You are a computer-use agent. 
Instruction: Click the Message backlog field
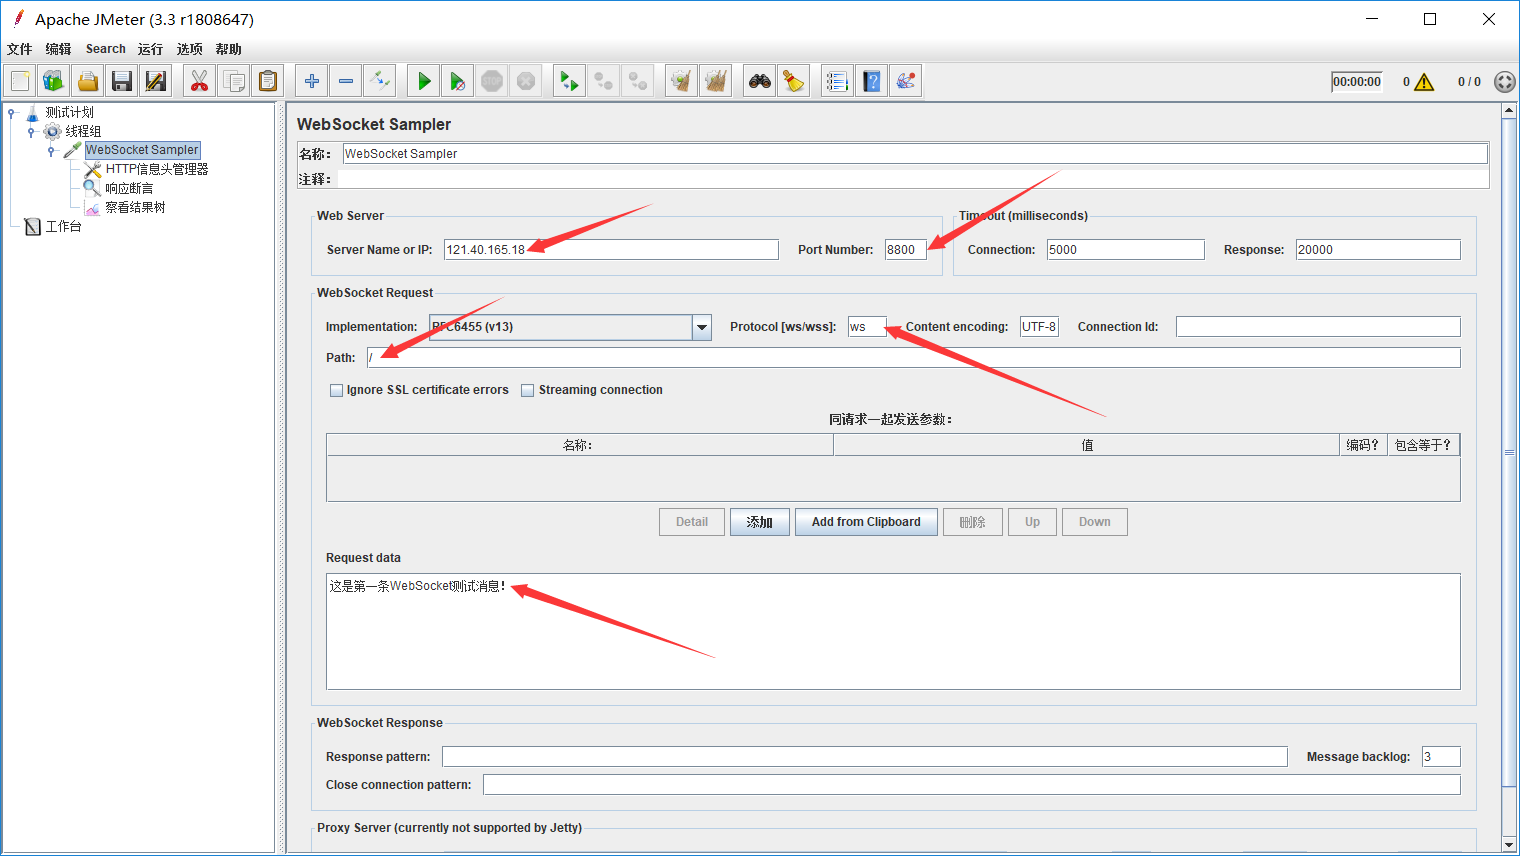coord(1441,757)
